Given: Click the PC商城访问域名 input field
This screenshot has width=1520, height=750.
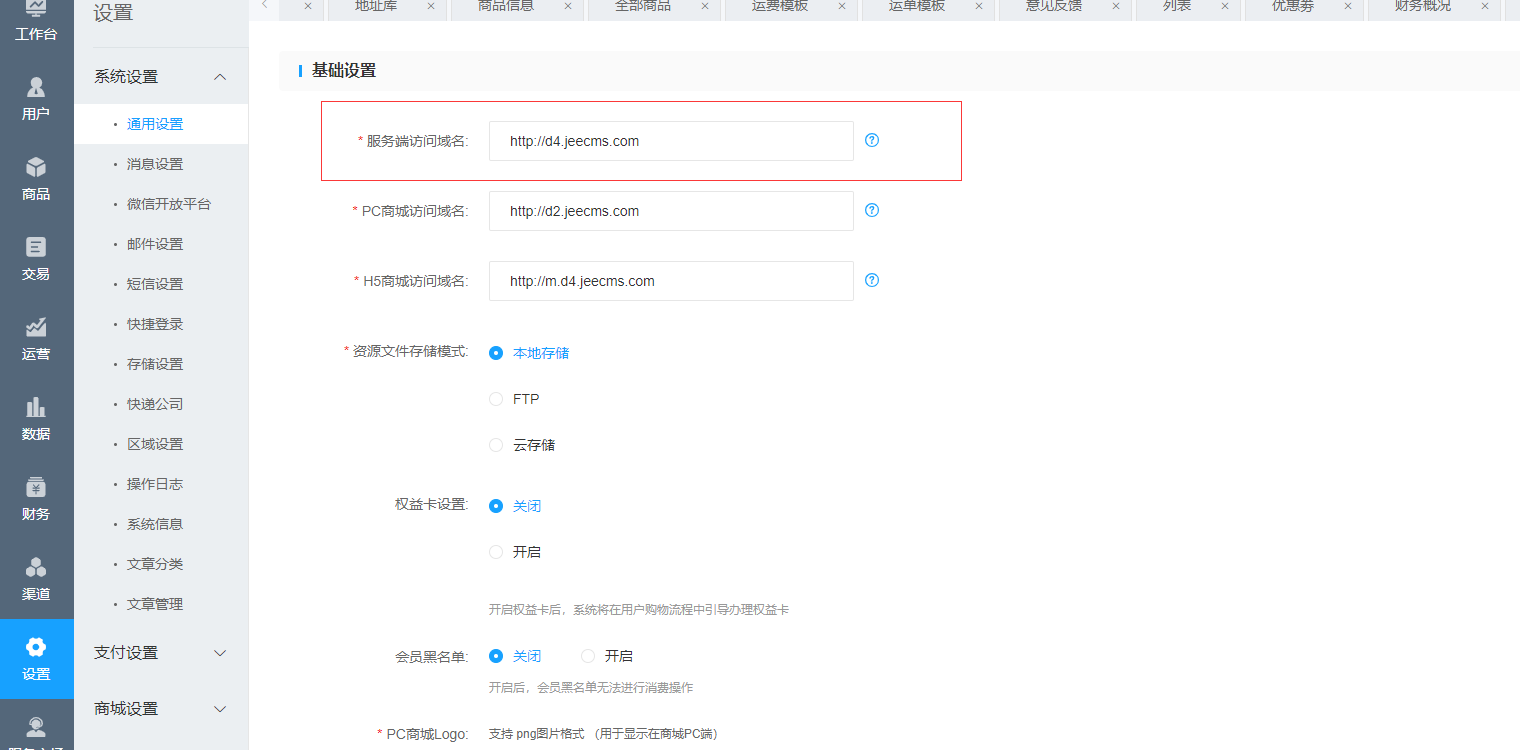Looking at the screenshot, I should click(671, 211).
